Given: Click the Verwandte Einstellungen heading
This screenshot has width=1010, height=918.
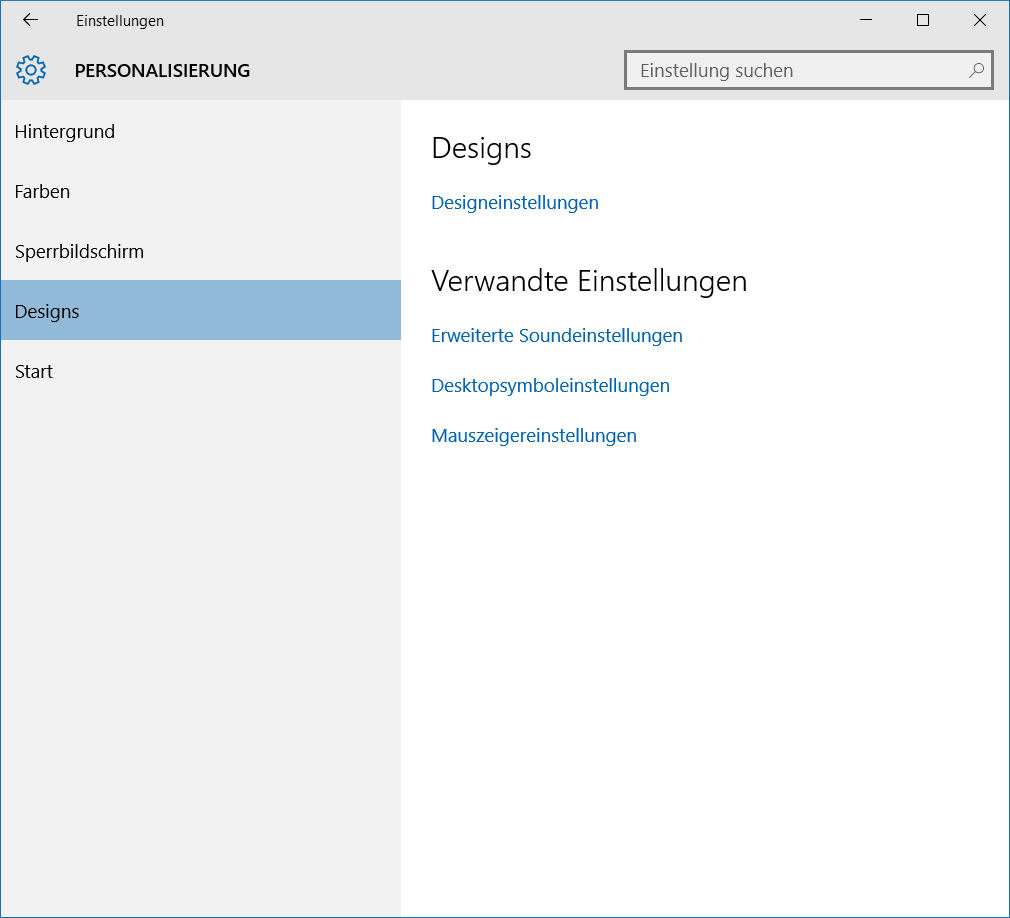Looking at the screenshot, I should 589,281.
